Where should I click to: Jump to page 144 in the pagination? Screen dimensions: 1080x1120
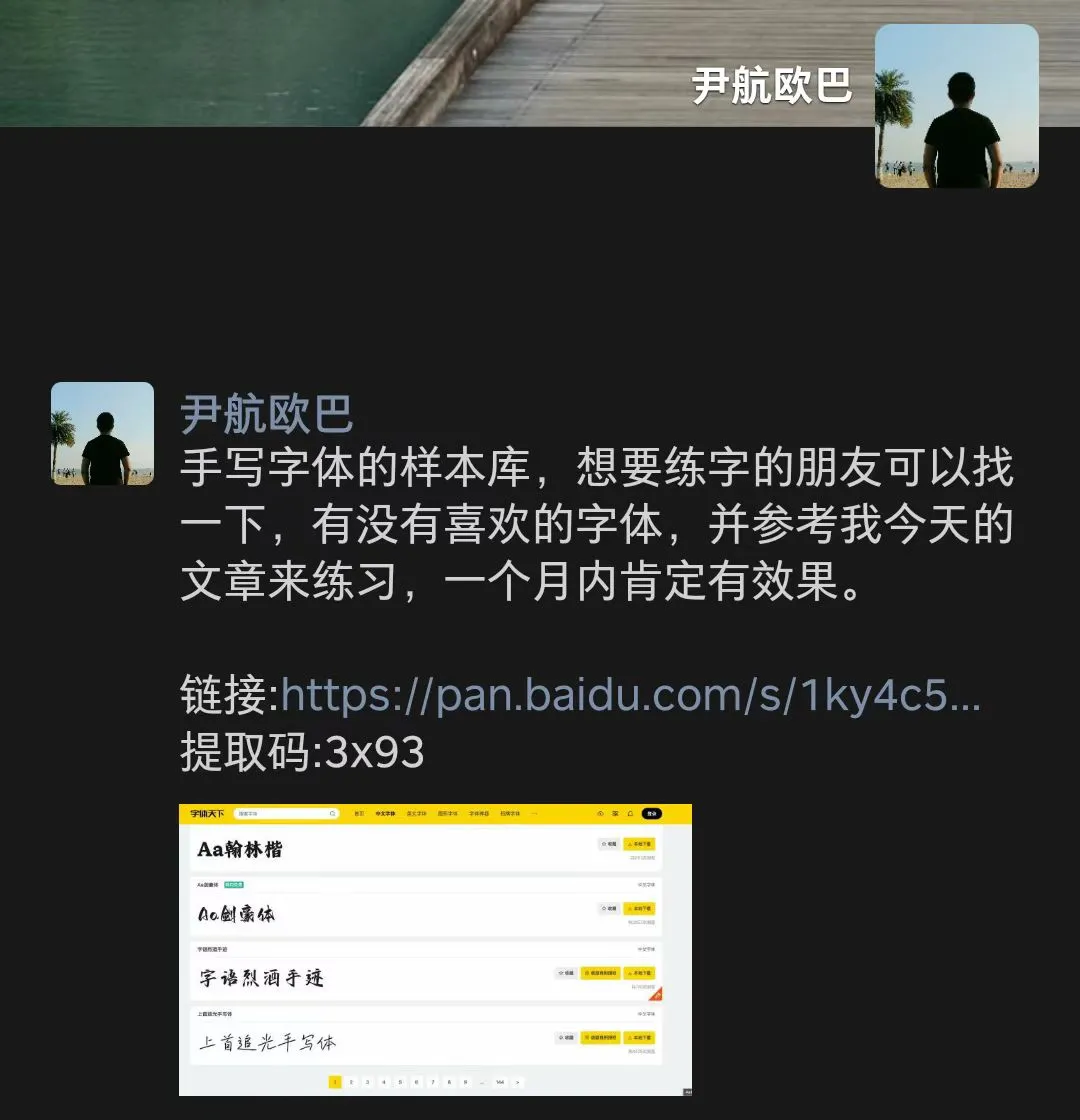click(500, 1082)
